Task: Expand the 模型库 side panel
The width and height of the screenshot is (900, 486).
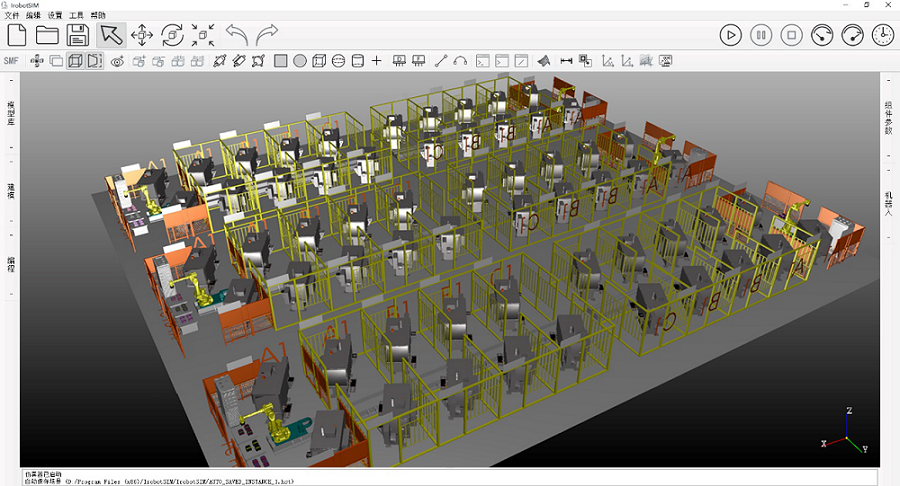Action: point(11,113)
